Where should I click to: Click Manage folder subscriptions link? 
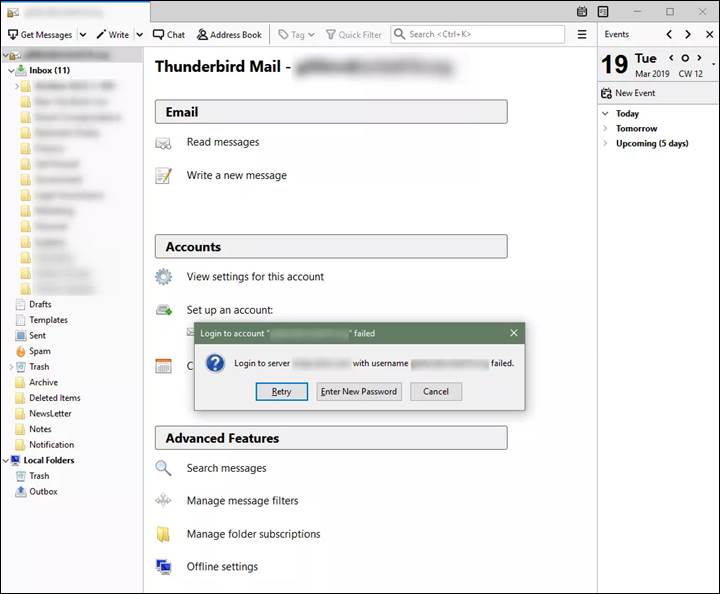[x=253, y=534]
